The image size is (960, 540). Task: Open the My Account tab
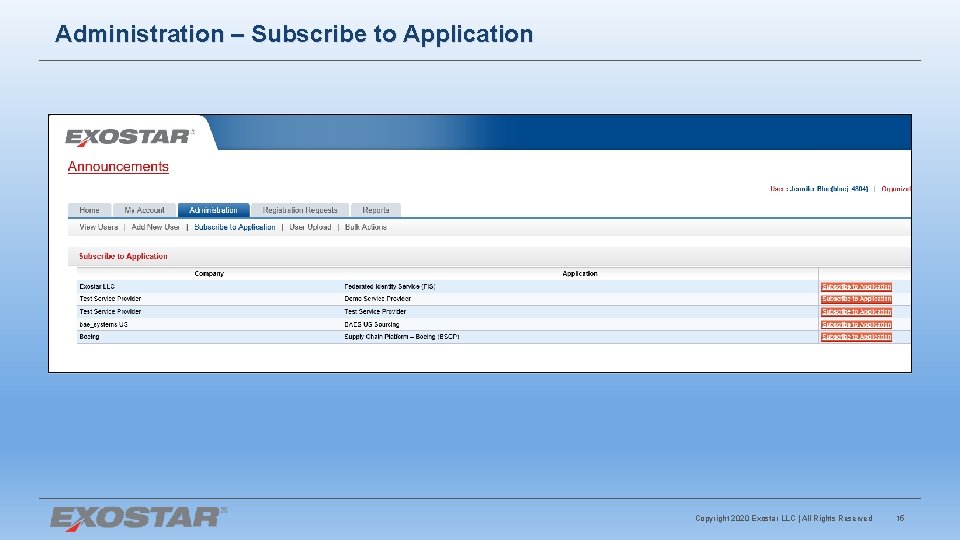(x=144, y=210)
